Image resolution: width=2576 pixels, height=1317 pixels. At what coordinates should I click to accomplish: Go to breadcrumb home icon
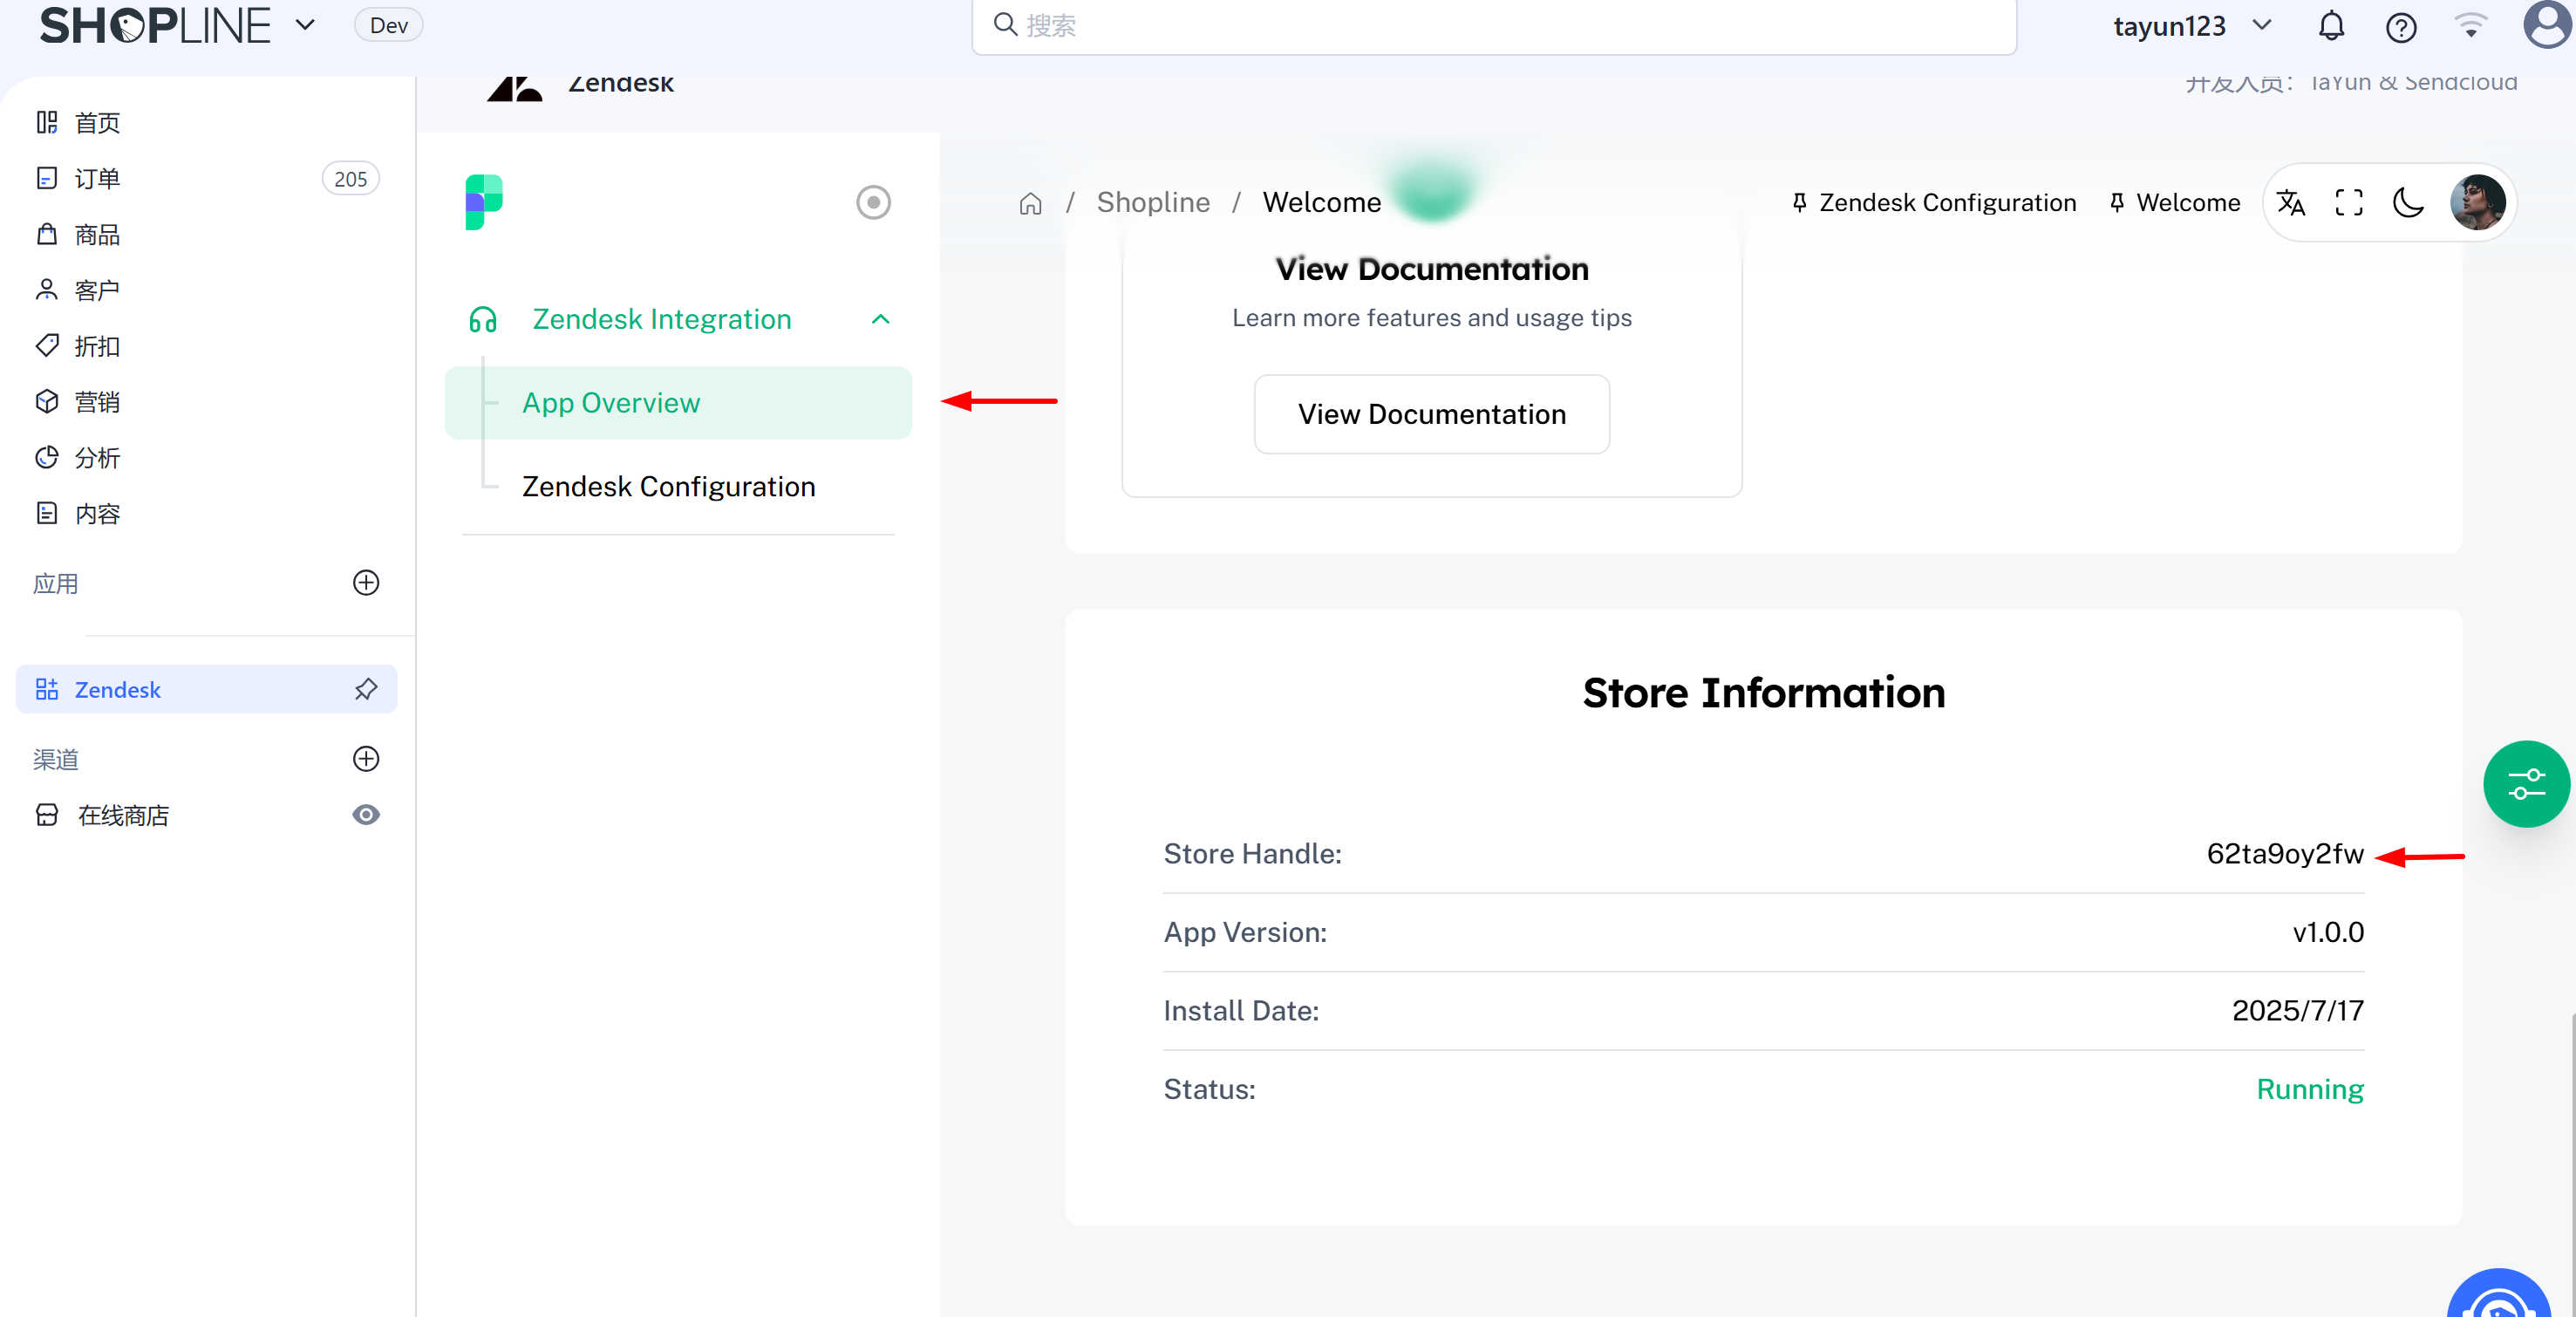click(1030, 203)
